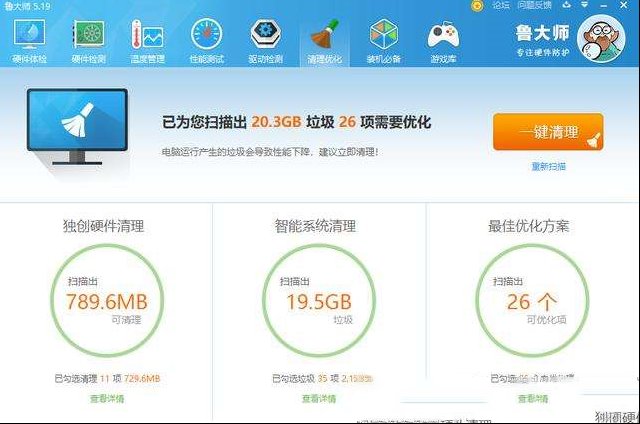The width and height of the screenshot is (640, 424).
Task: View details under 智能系统清理
Action: click(319, 399)
